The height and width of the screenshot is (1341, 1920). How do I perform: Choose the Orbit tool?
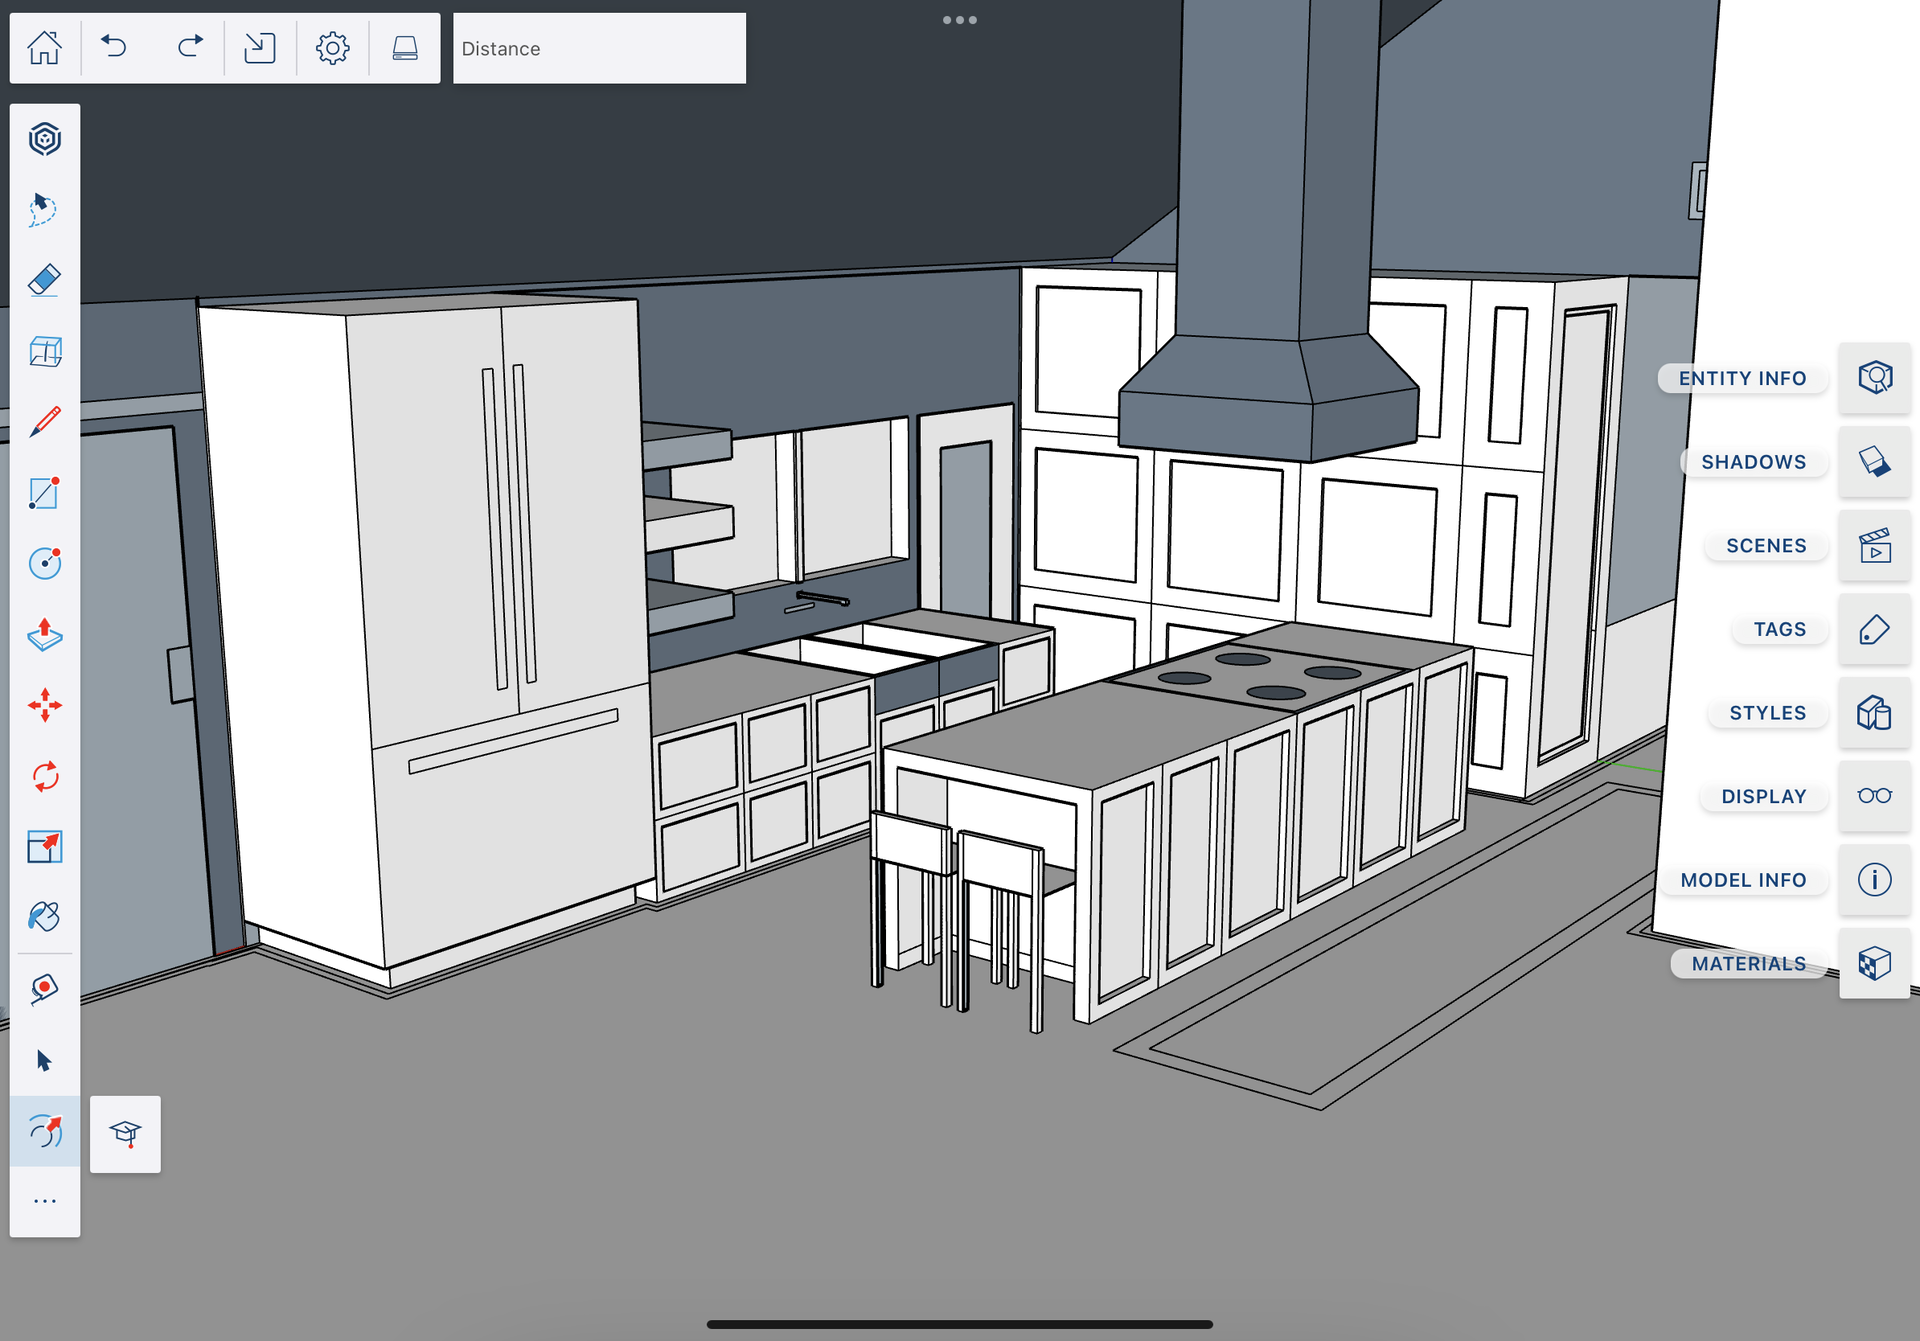pos(44,1131)
